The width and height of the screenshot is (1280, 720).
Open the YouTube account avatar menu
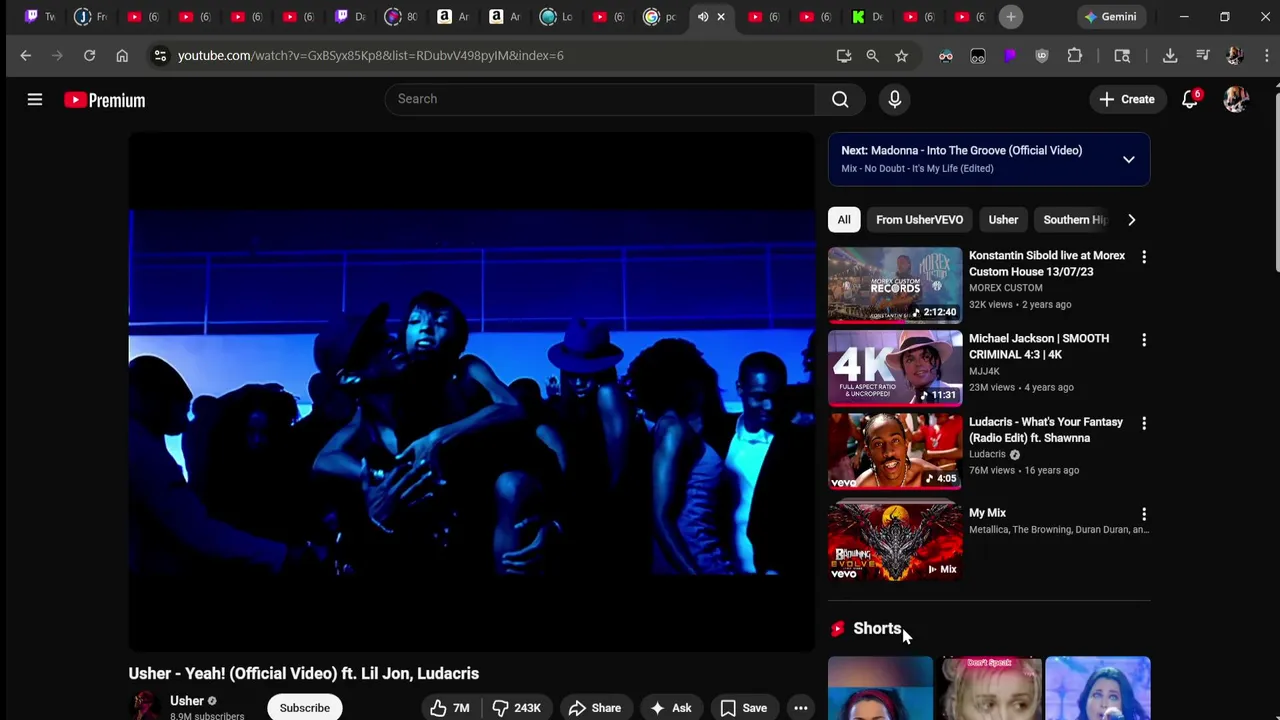1236,99
